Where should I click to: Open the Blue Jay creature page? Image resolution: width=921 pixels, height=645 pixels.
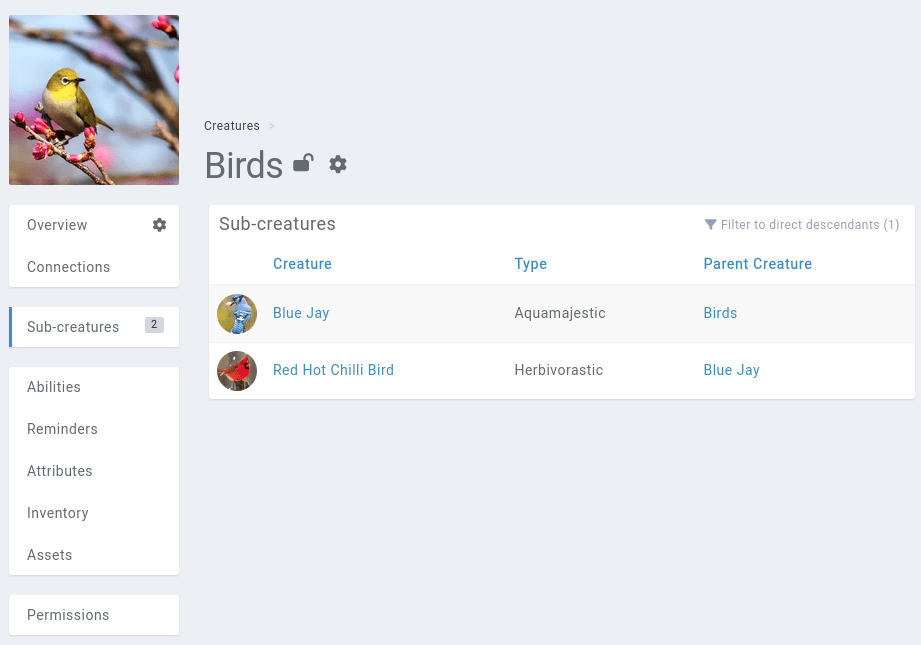coord(301,313)
